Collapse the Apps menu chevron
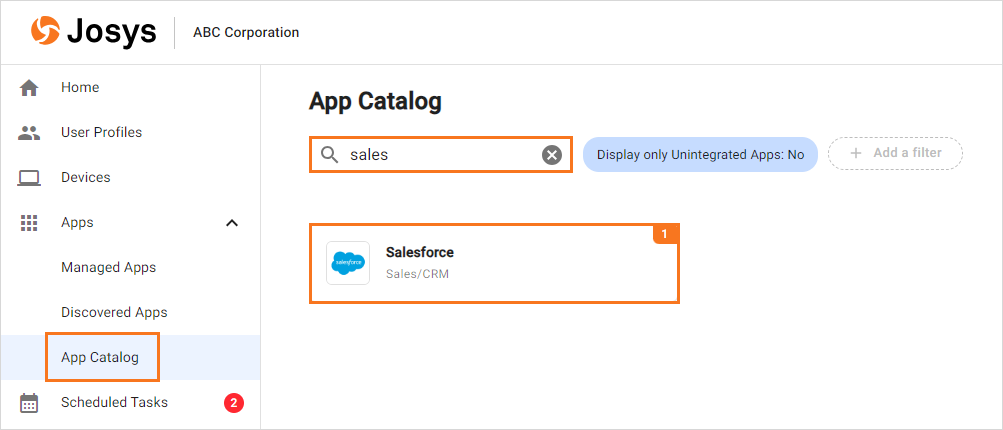The height and width of the screenshot is (430, 1003). pyautogui.click(x=232, y=223)
